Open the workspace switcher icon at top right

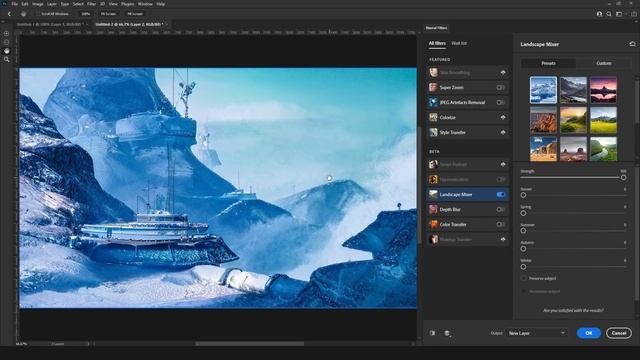point(620,14)
